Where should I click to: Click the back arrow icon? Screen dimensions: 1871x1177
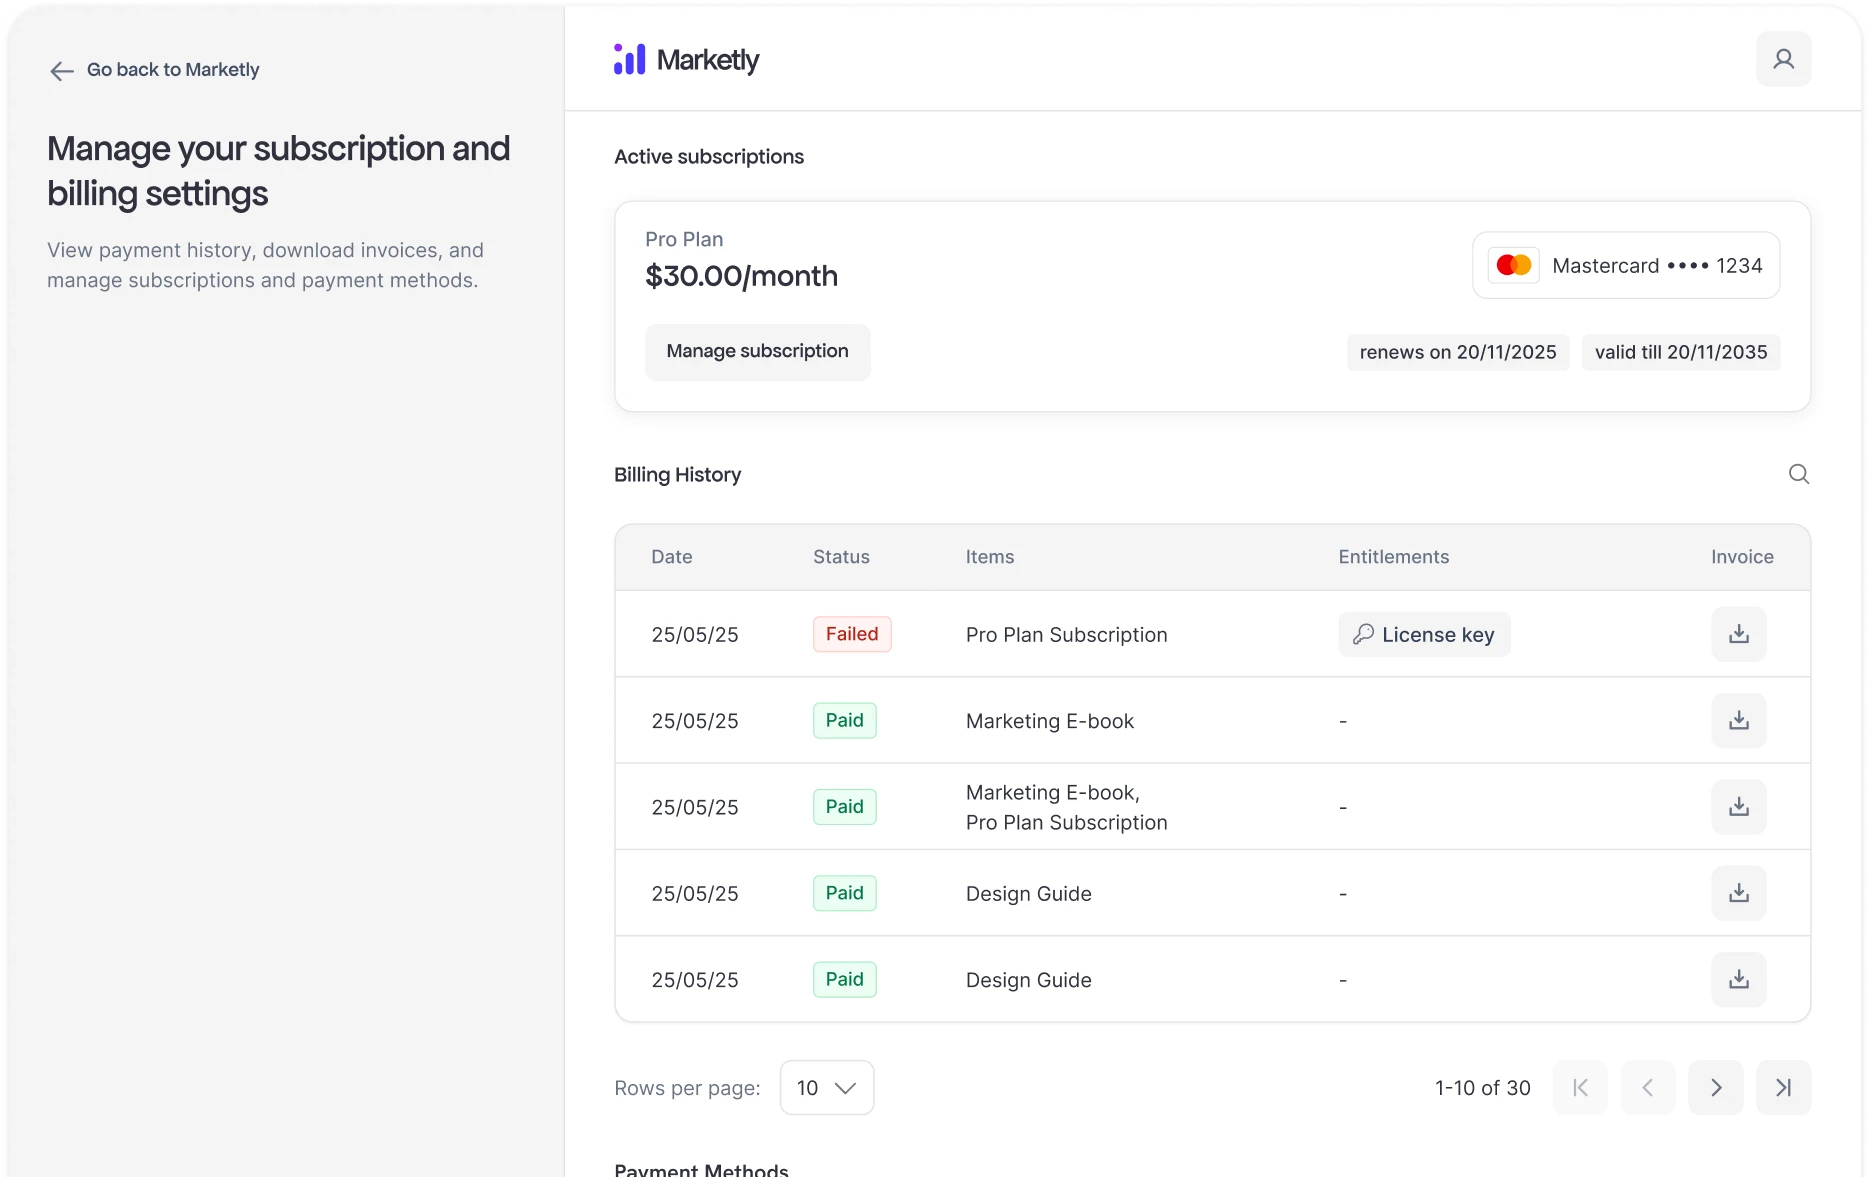click(x=62, y=71)
